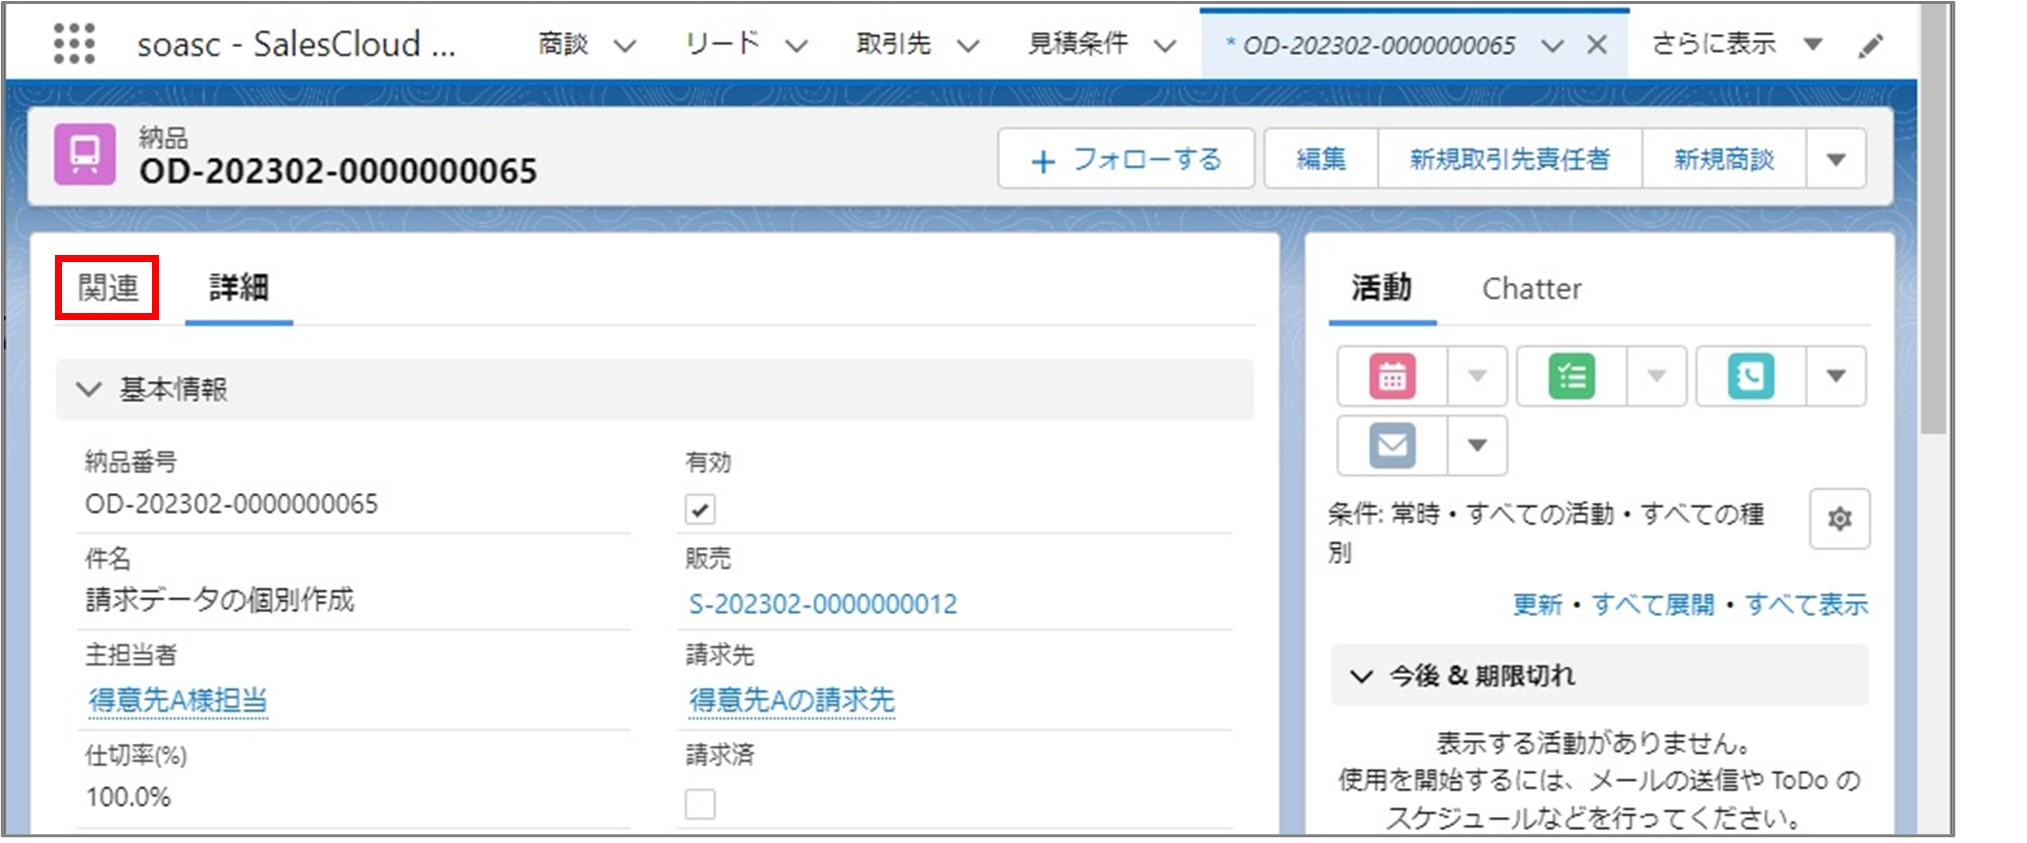The width and height of the screenshot is (2027, 843).
Task: Click the 件名 value 請求データの個別作成
Action: tap(220, 600)
